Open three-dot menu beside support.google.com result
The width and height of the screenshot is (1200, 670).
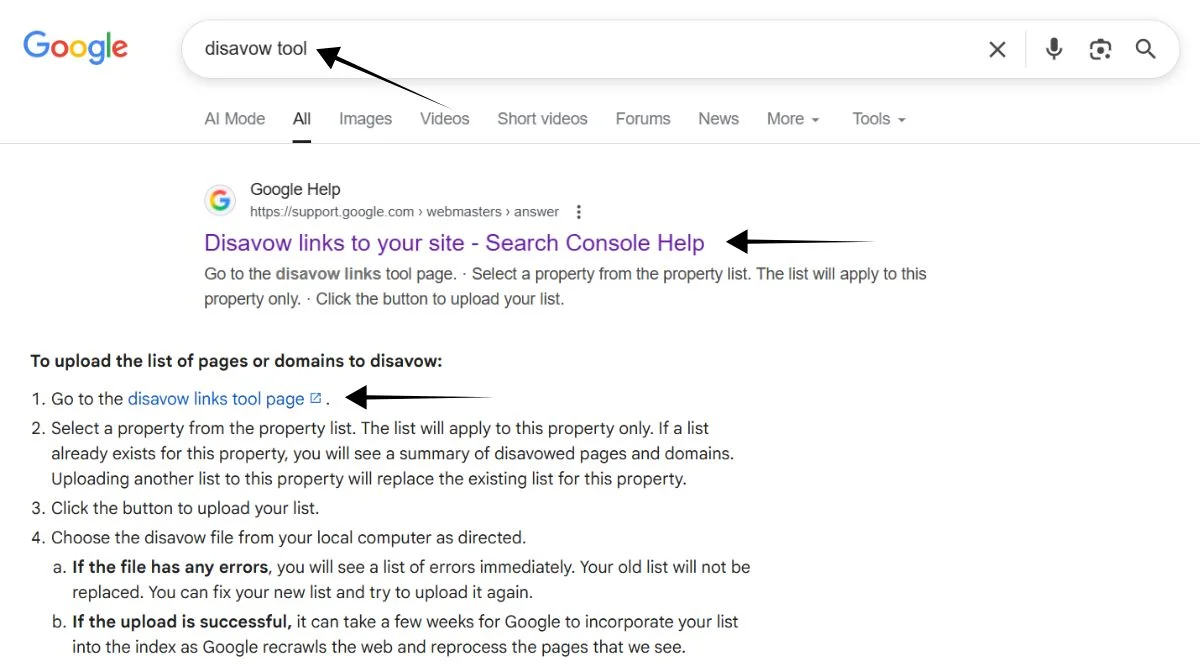(x=578, y=212)
